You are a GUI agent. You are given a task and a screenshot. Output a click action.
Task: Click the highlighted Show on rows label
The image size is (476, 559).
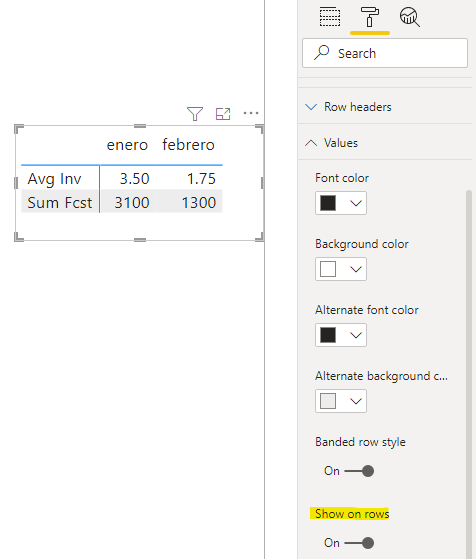[352, 514]
